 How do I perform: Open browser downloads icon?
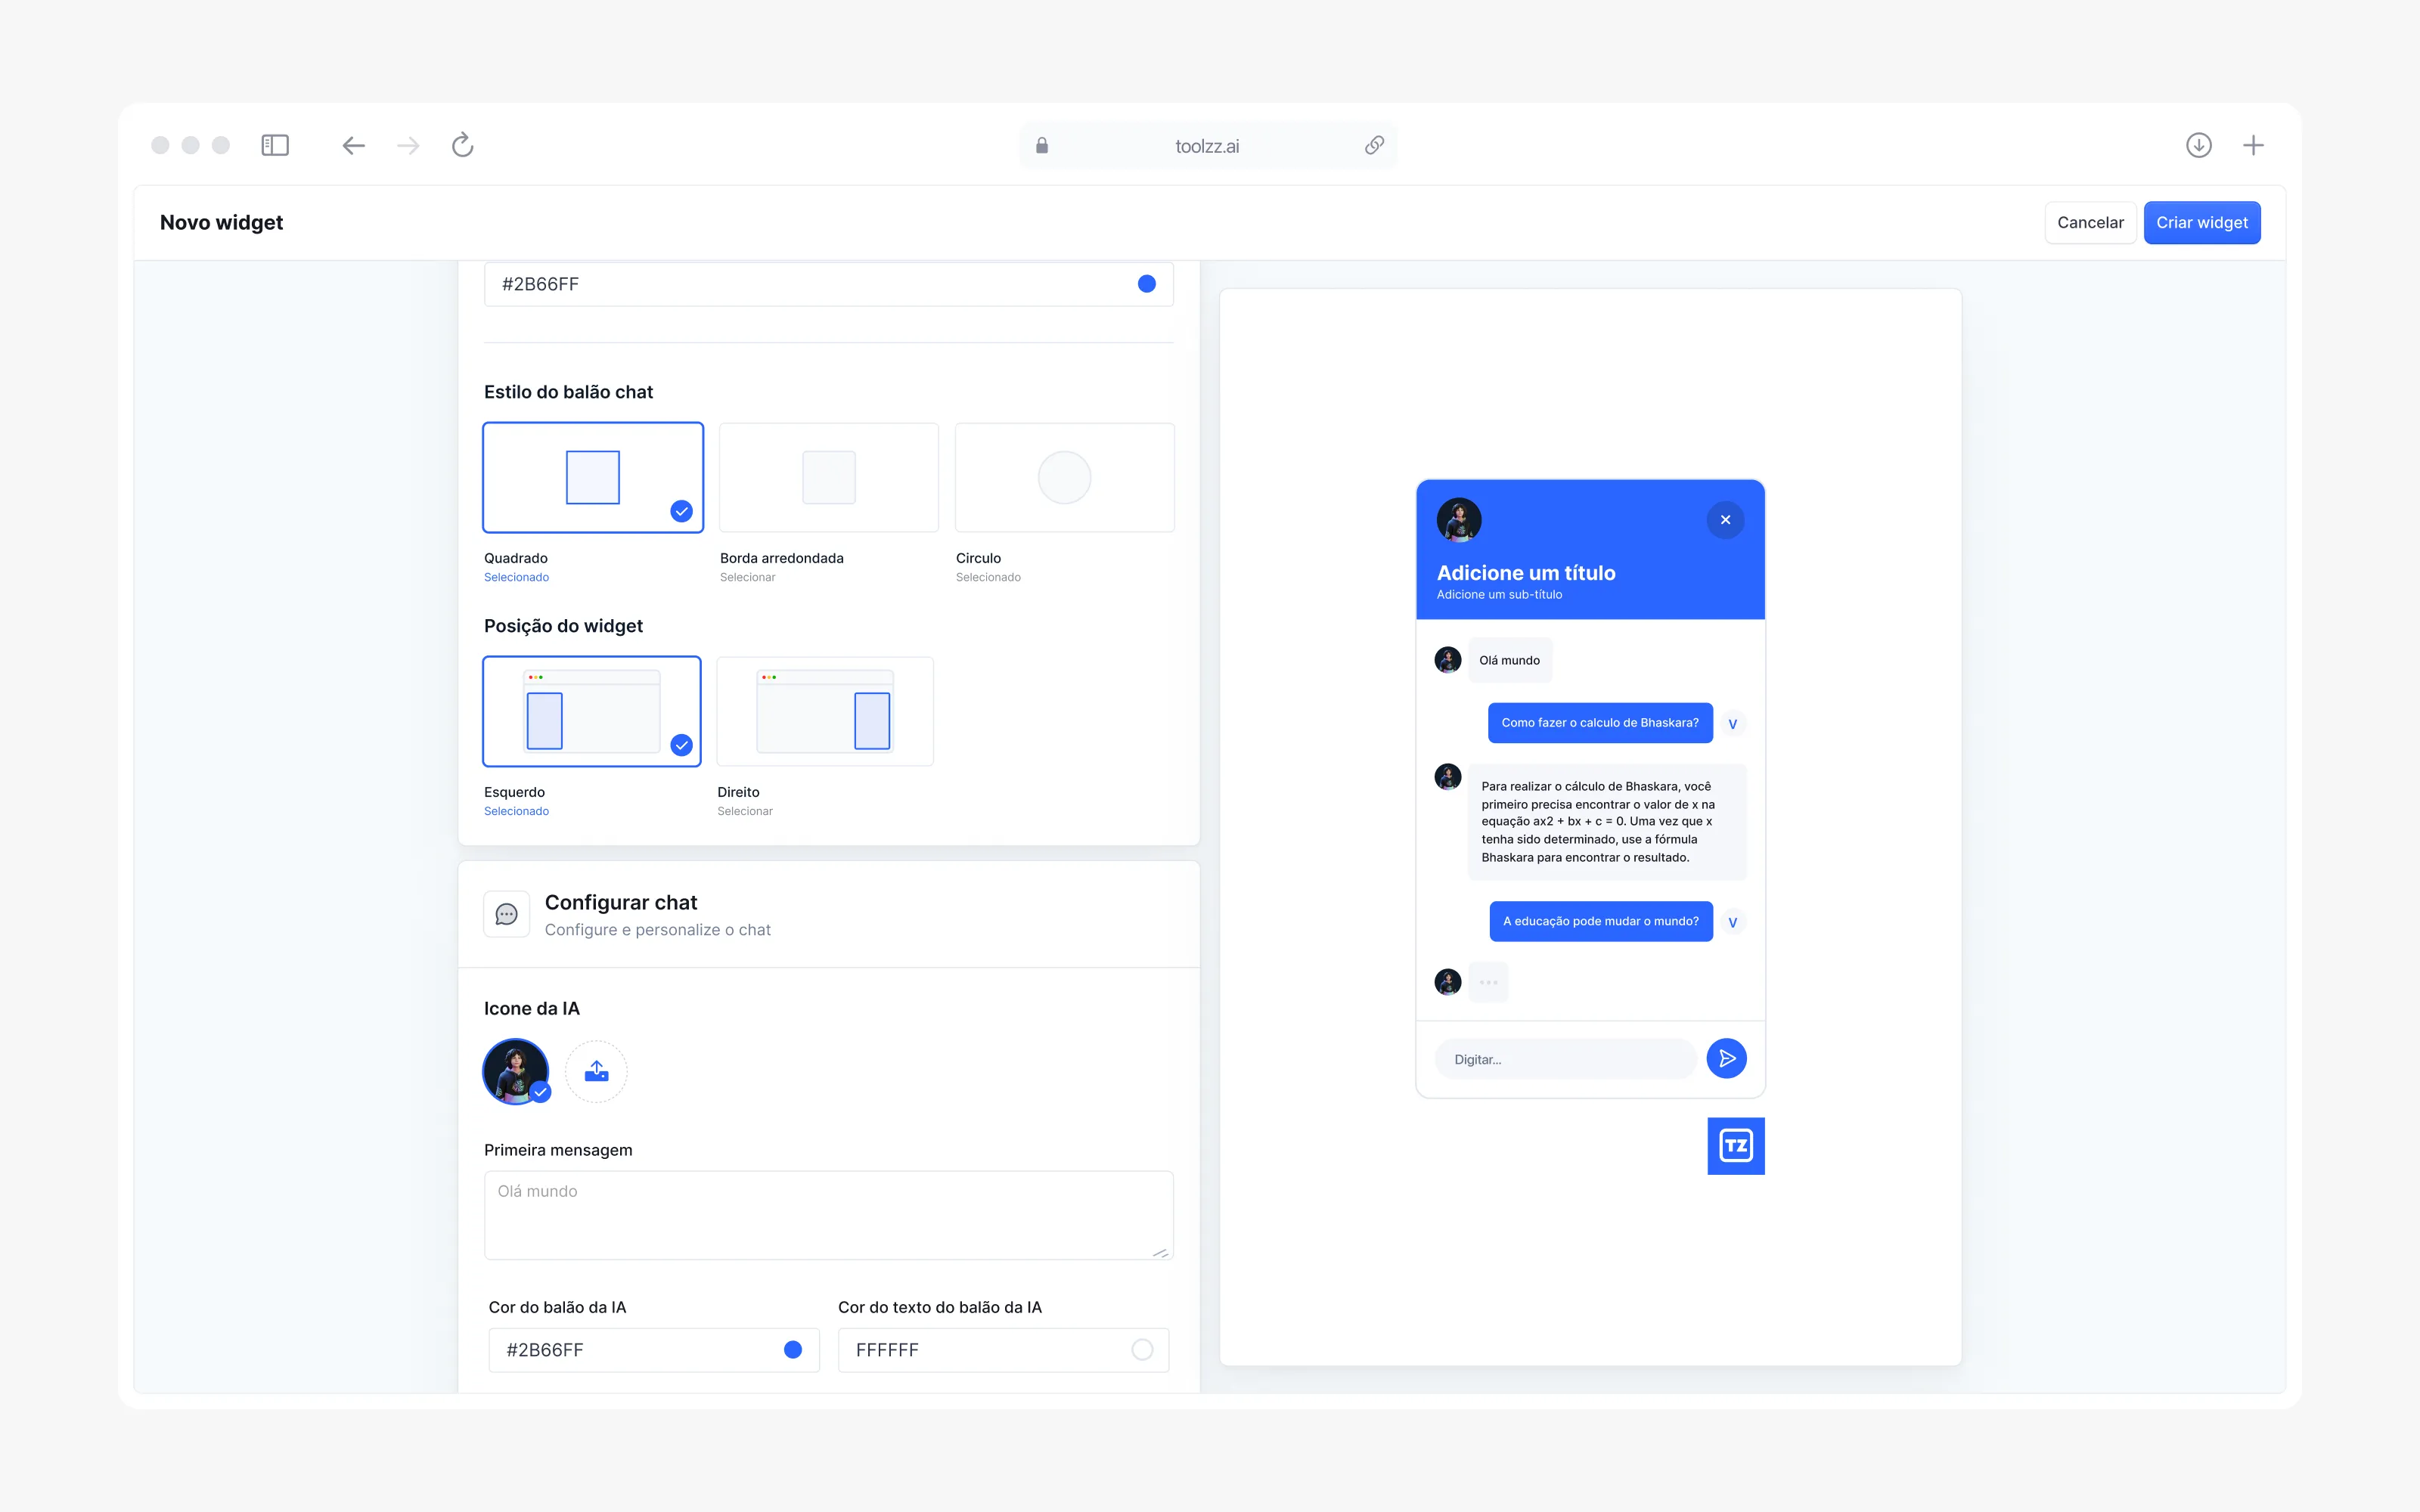click(x=2198, y=146)
